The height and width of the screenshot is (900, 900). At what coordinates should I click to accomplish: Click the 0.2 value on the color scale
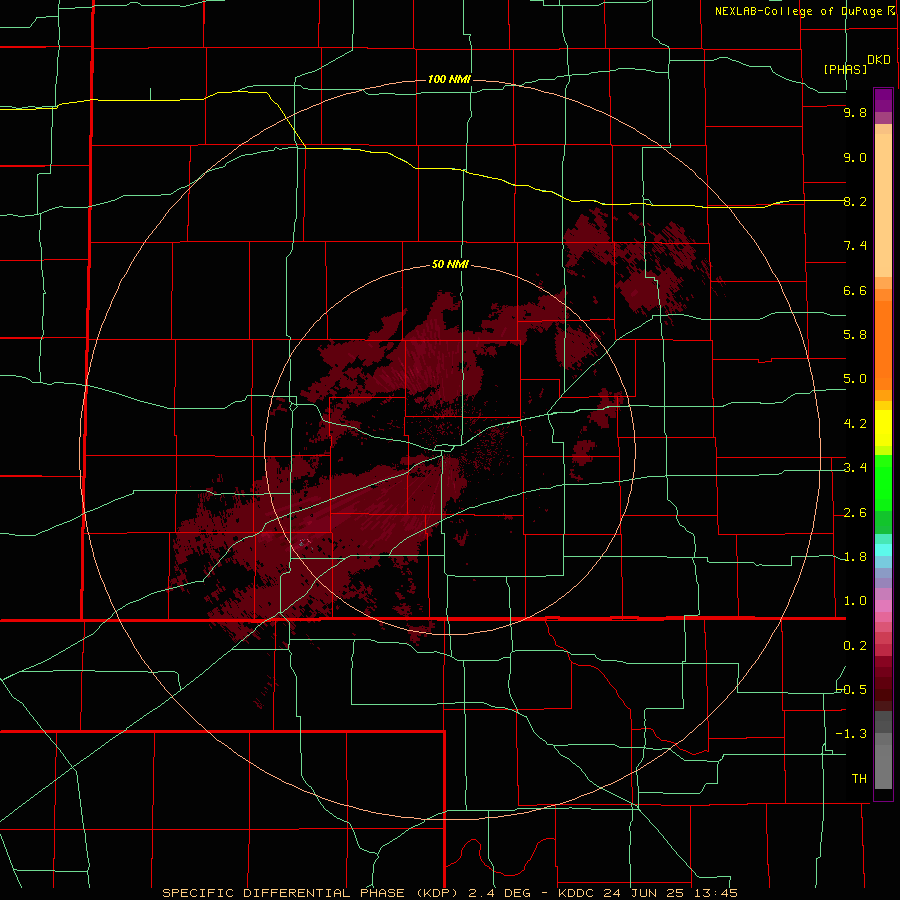click(x=855, y=646)
